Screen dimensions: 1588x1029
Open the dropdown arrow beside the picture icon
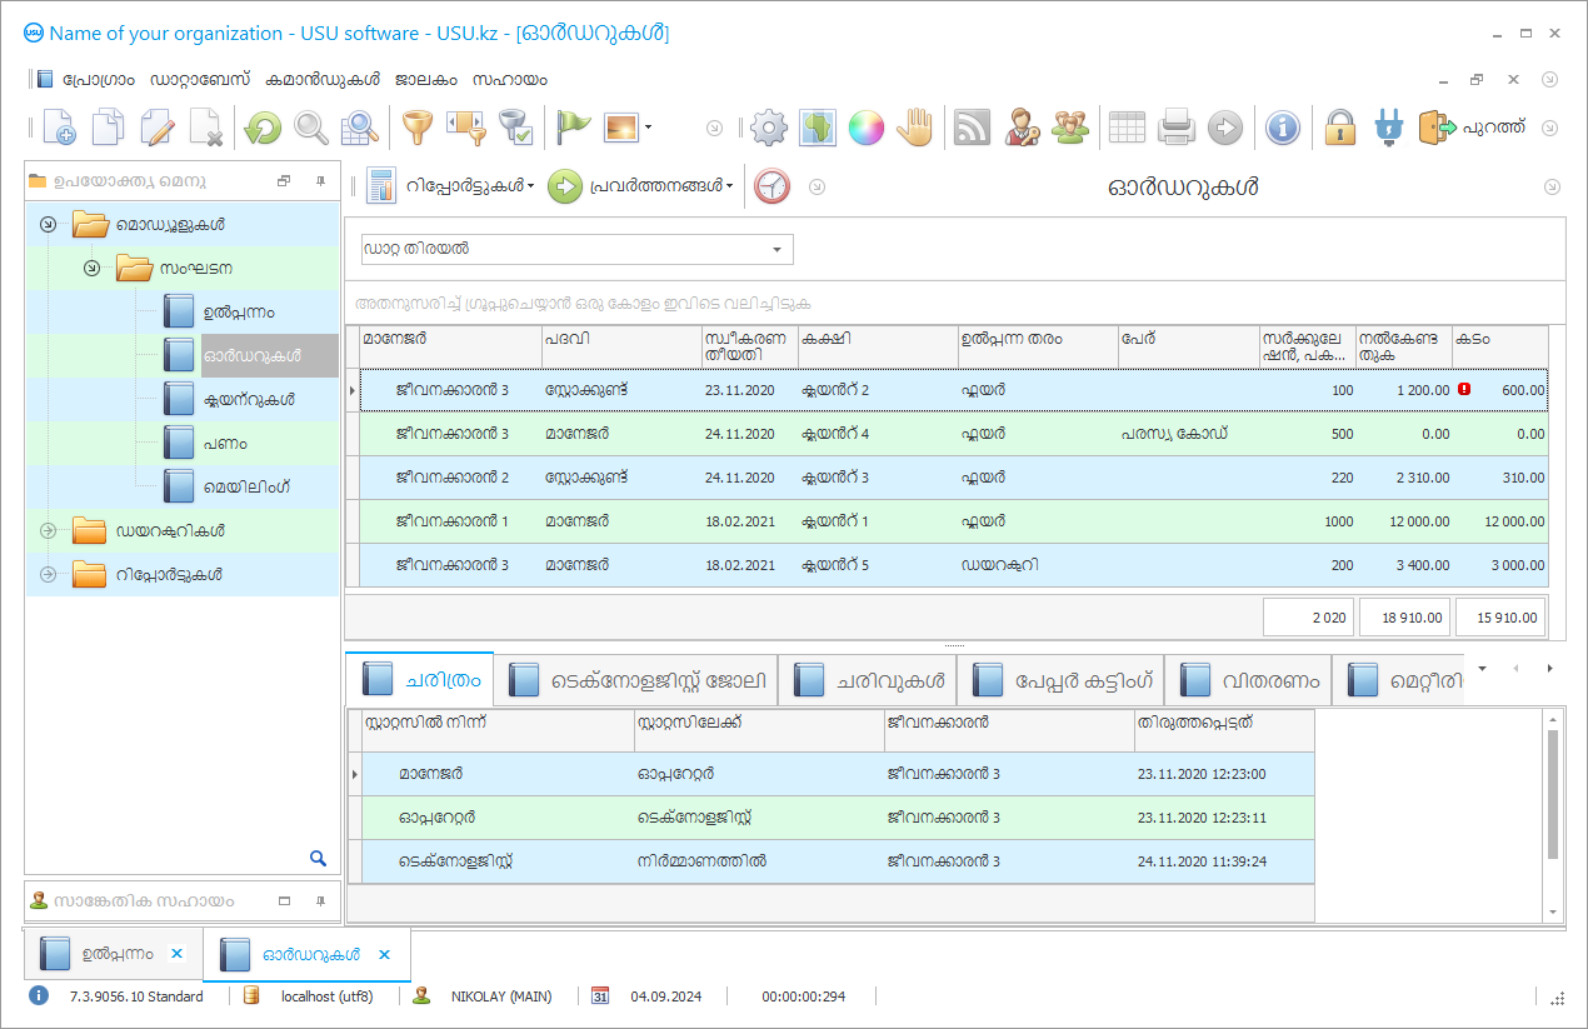[648, 127]
